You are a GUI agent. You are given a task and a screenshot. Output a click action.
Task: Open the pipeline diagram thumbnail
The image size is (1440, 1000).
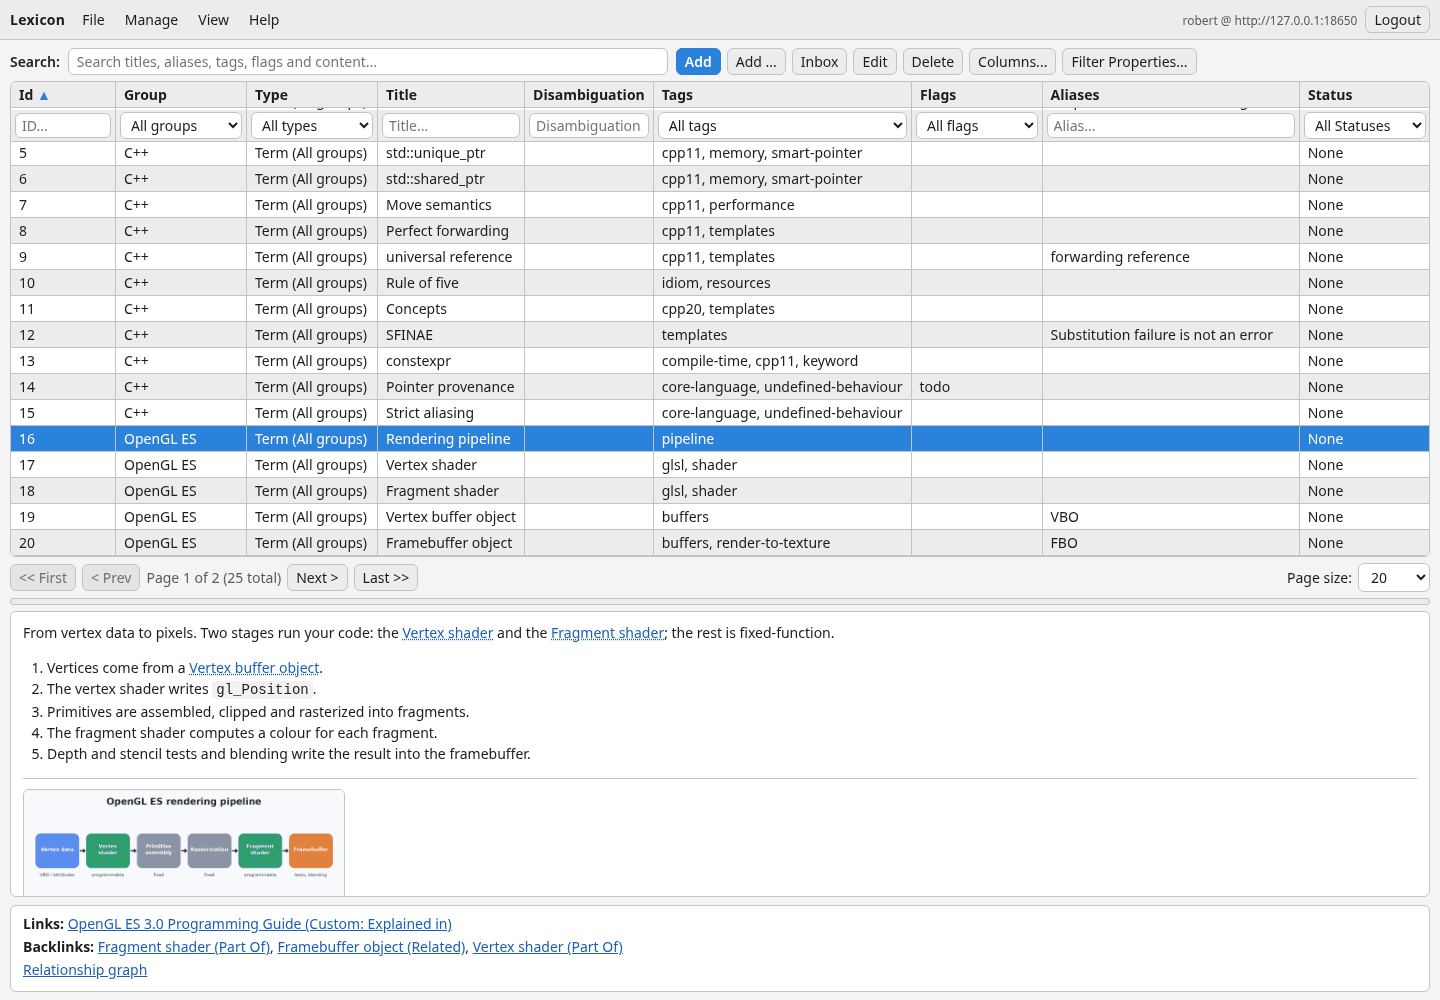click(184, 842)
